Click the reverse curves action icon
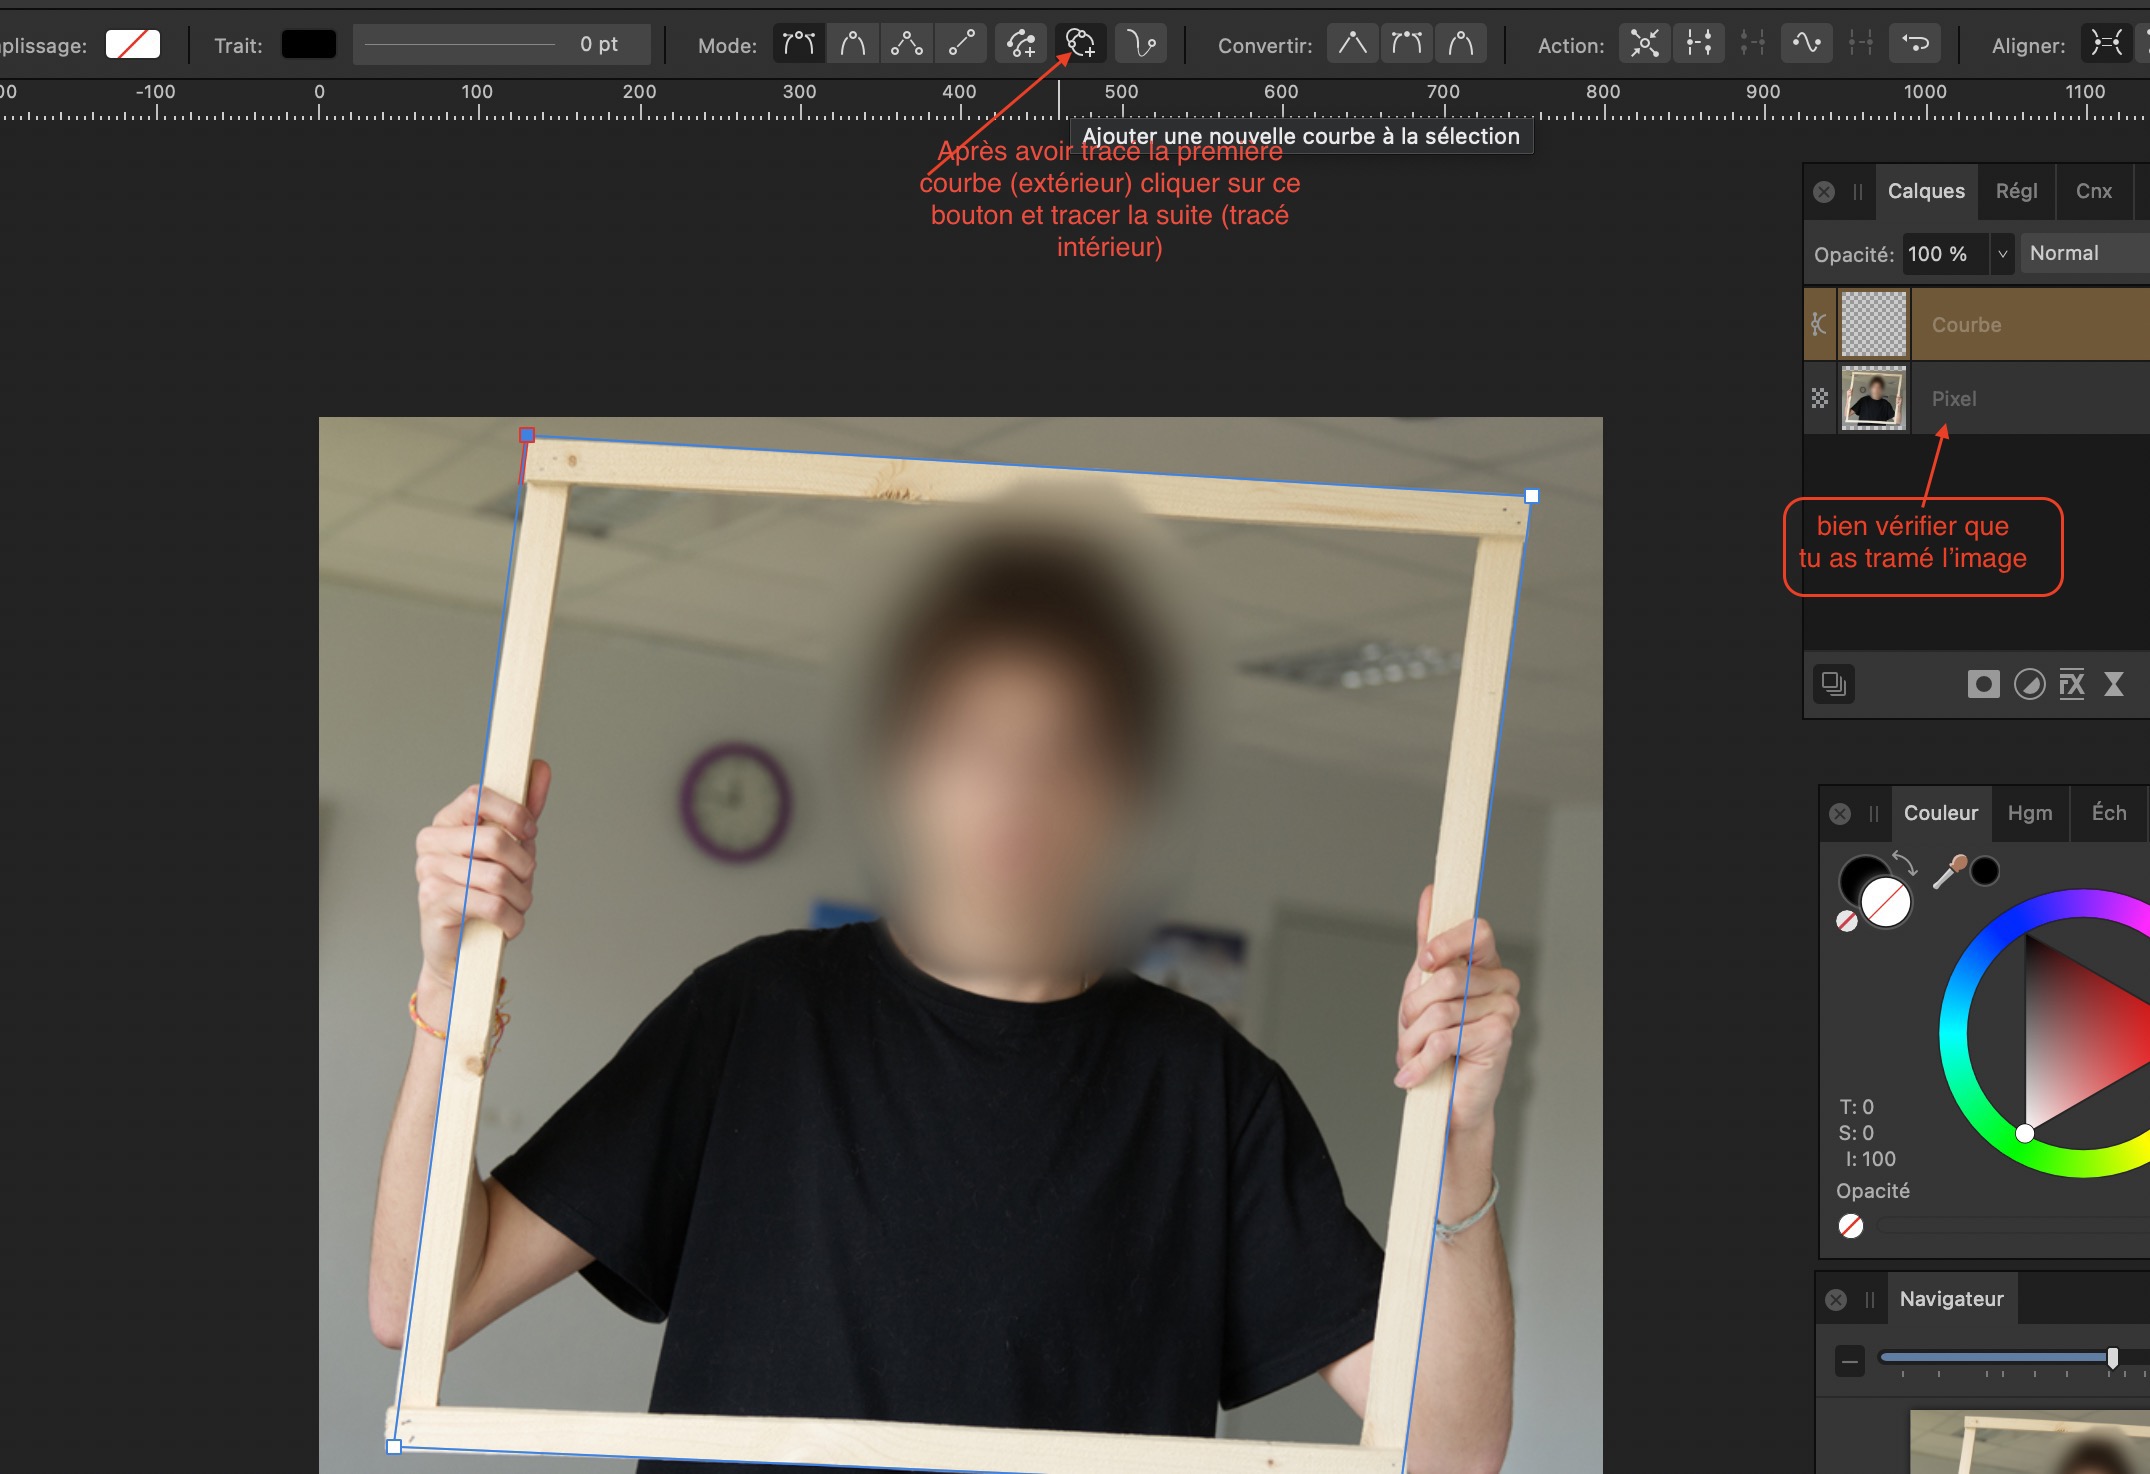Screen dimensions: 2150x1474 (x=1915, y=44)
